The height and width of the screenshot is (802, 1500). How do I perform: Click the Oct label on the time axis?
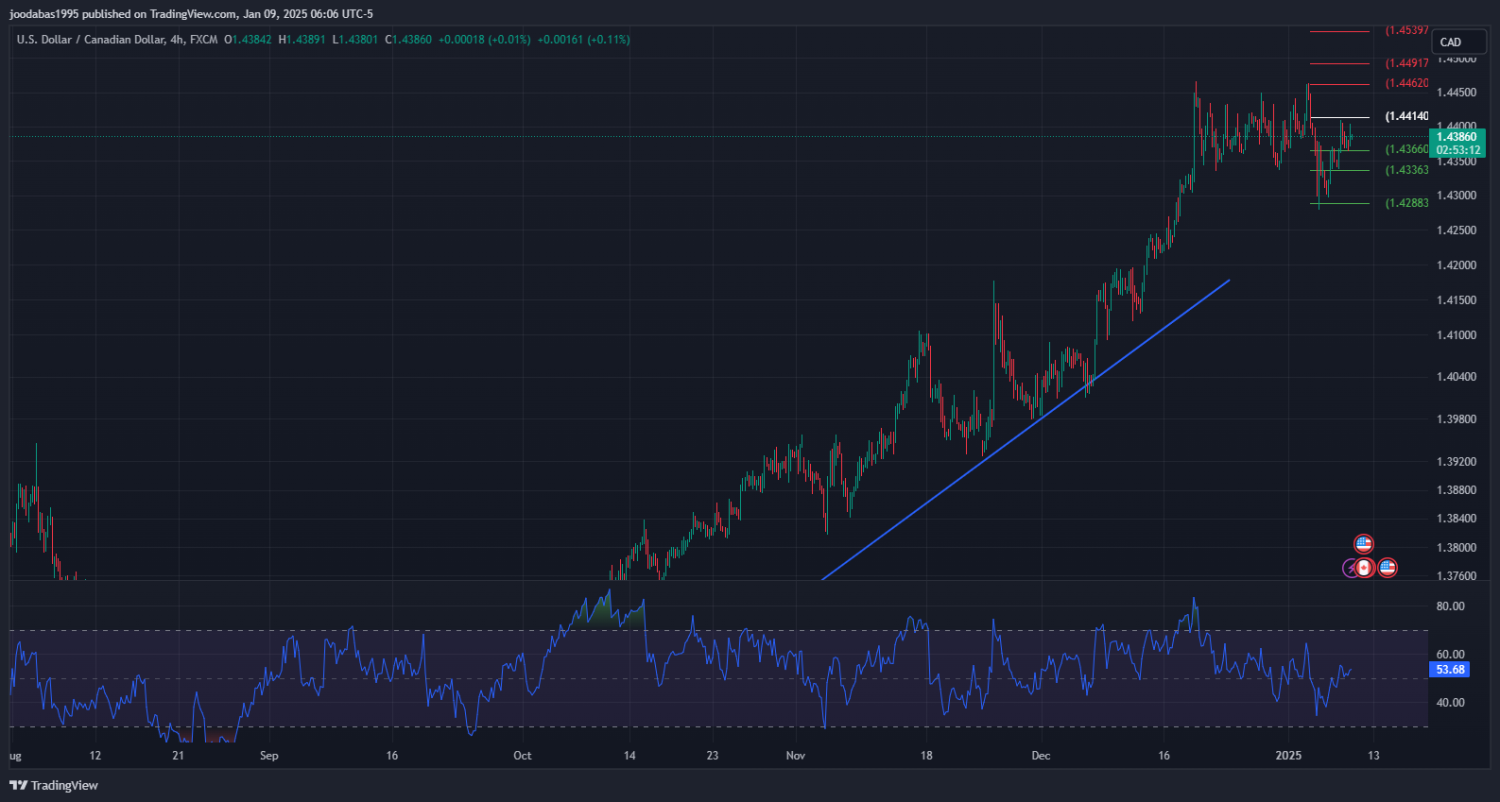point(522,754)
